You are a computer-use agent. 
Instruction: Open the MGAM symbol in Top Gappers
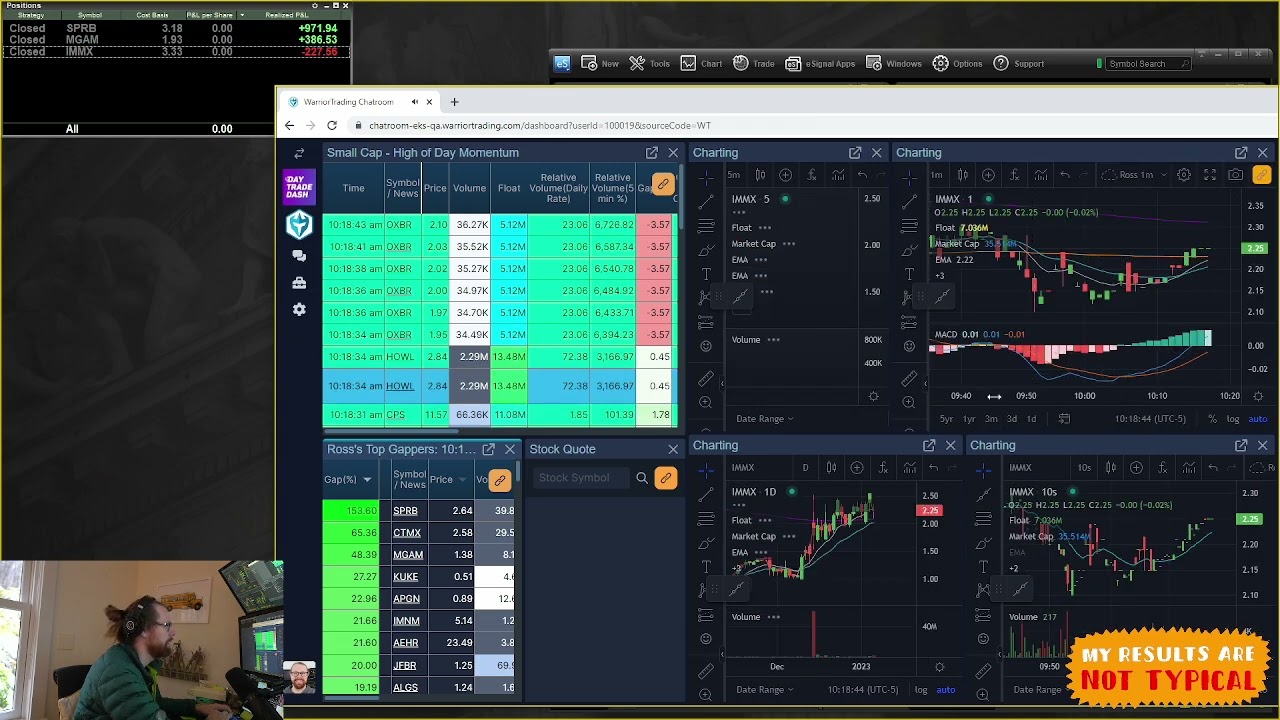pos(408,555)
